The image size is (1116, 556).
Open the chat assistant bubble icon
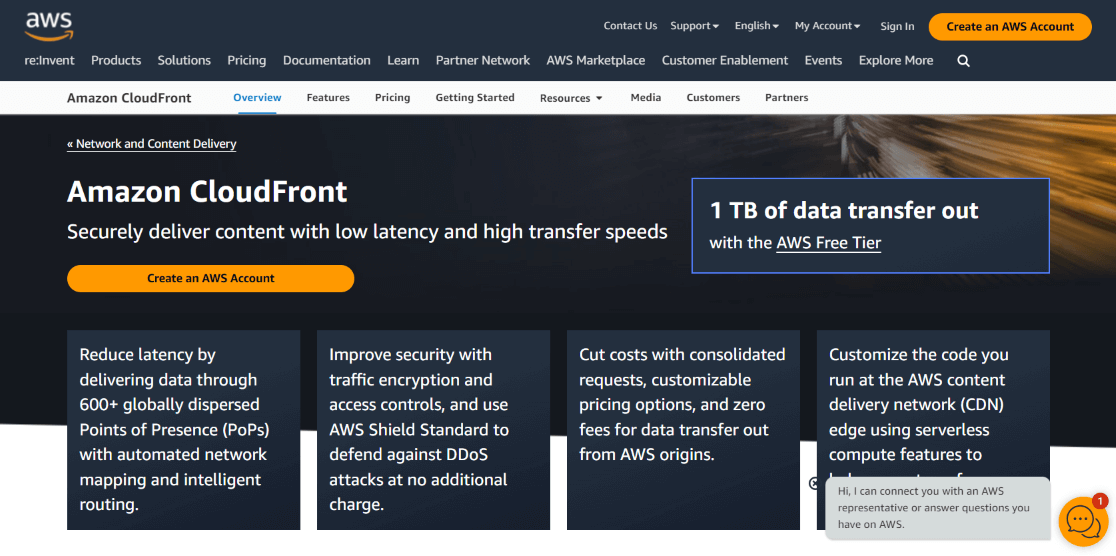tap(1083, 521)
